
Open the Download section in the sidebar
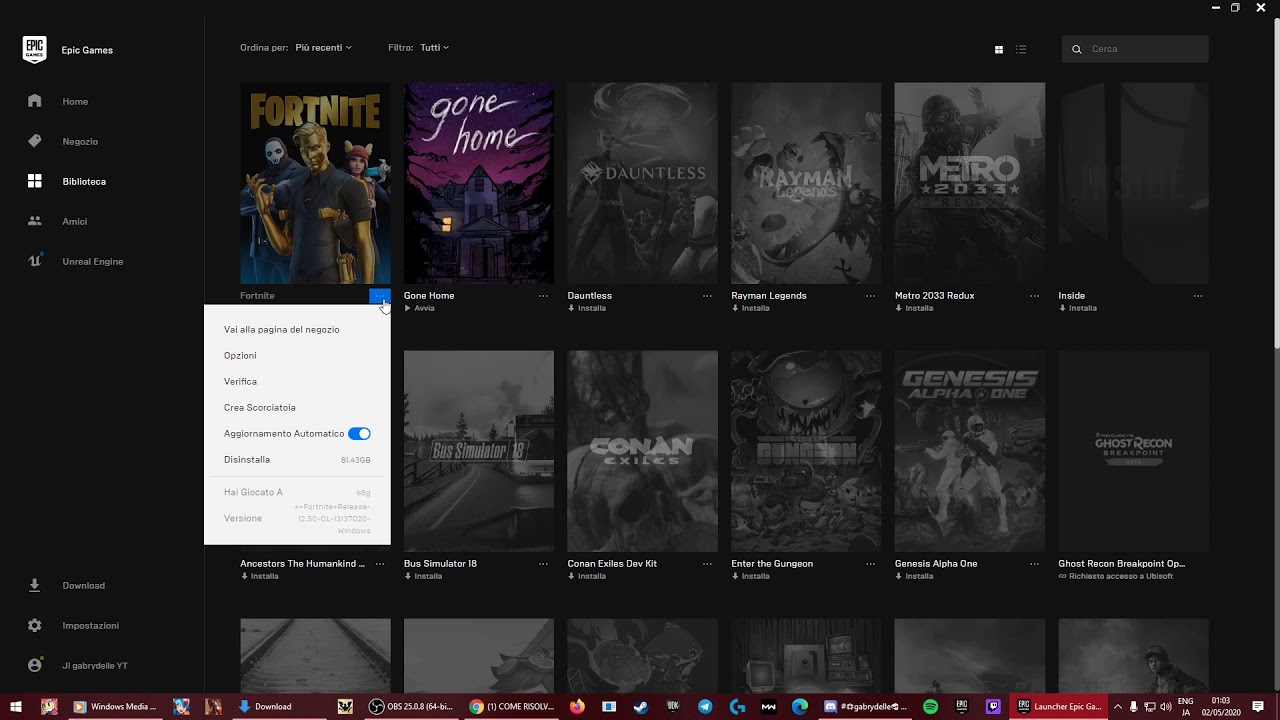tap(83, 585)
